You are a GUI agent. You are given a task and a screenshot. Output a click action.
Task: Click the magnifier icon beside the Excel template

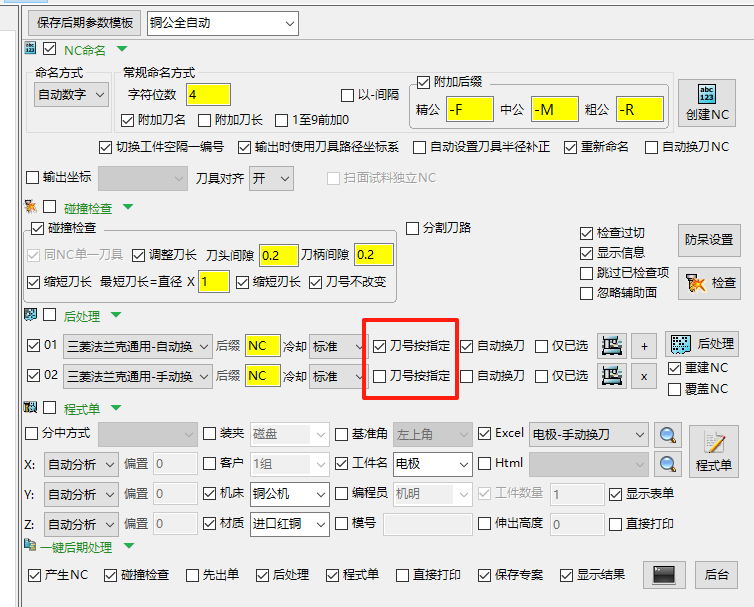[667, 434]
